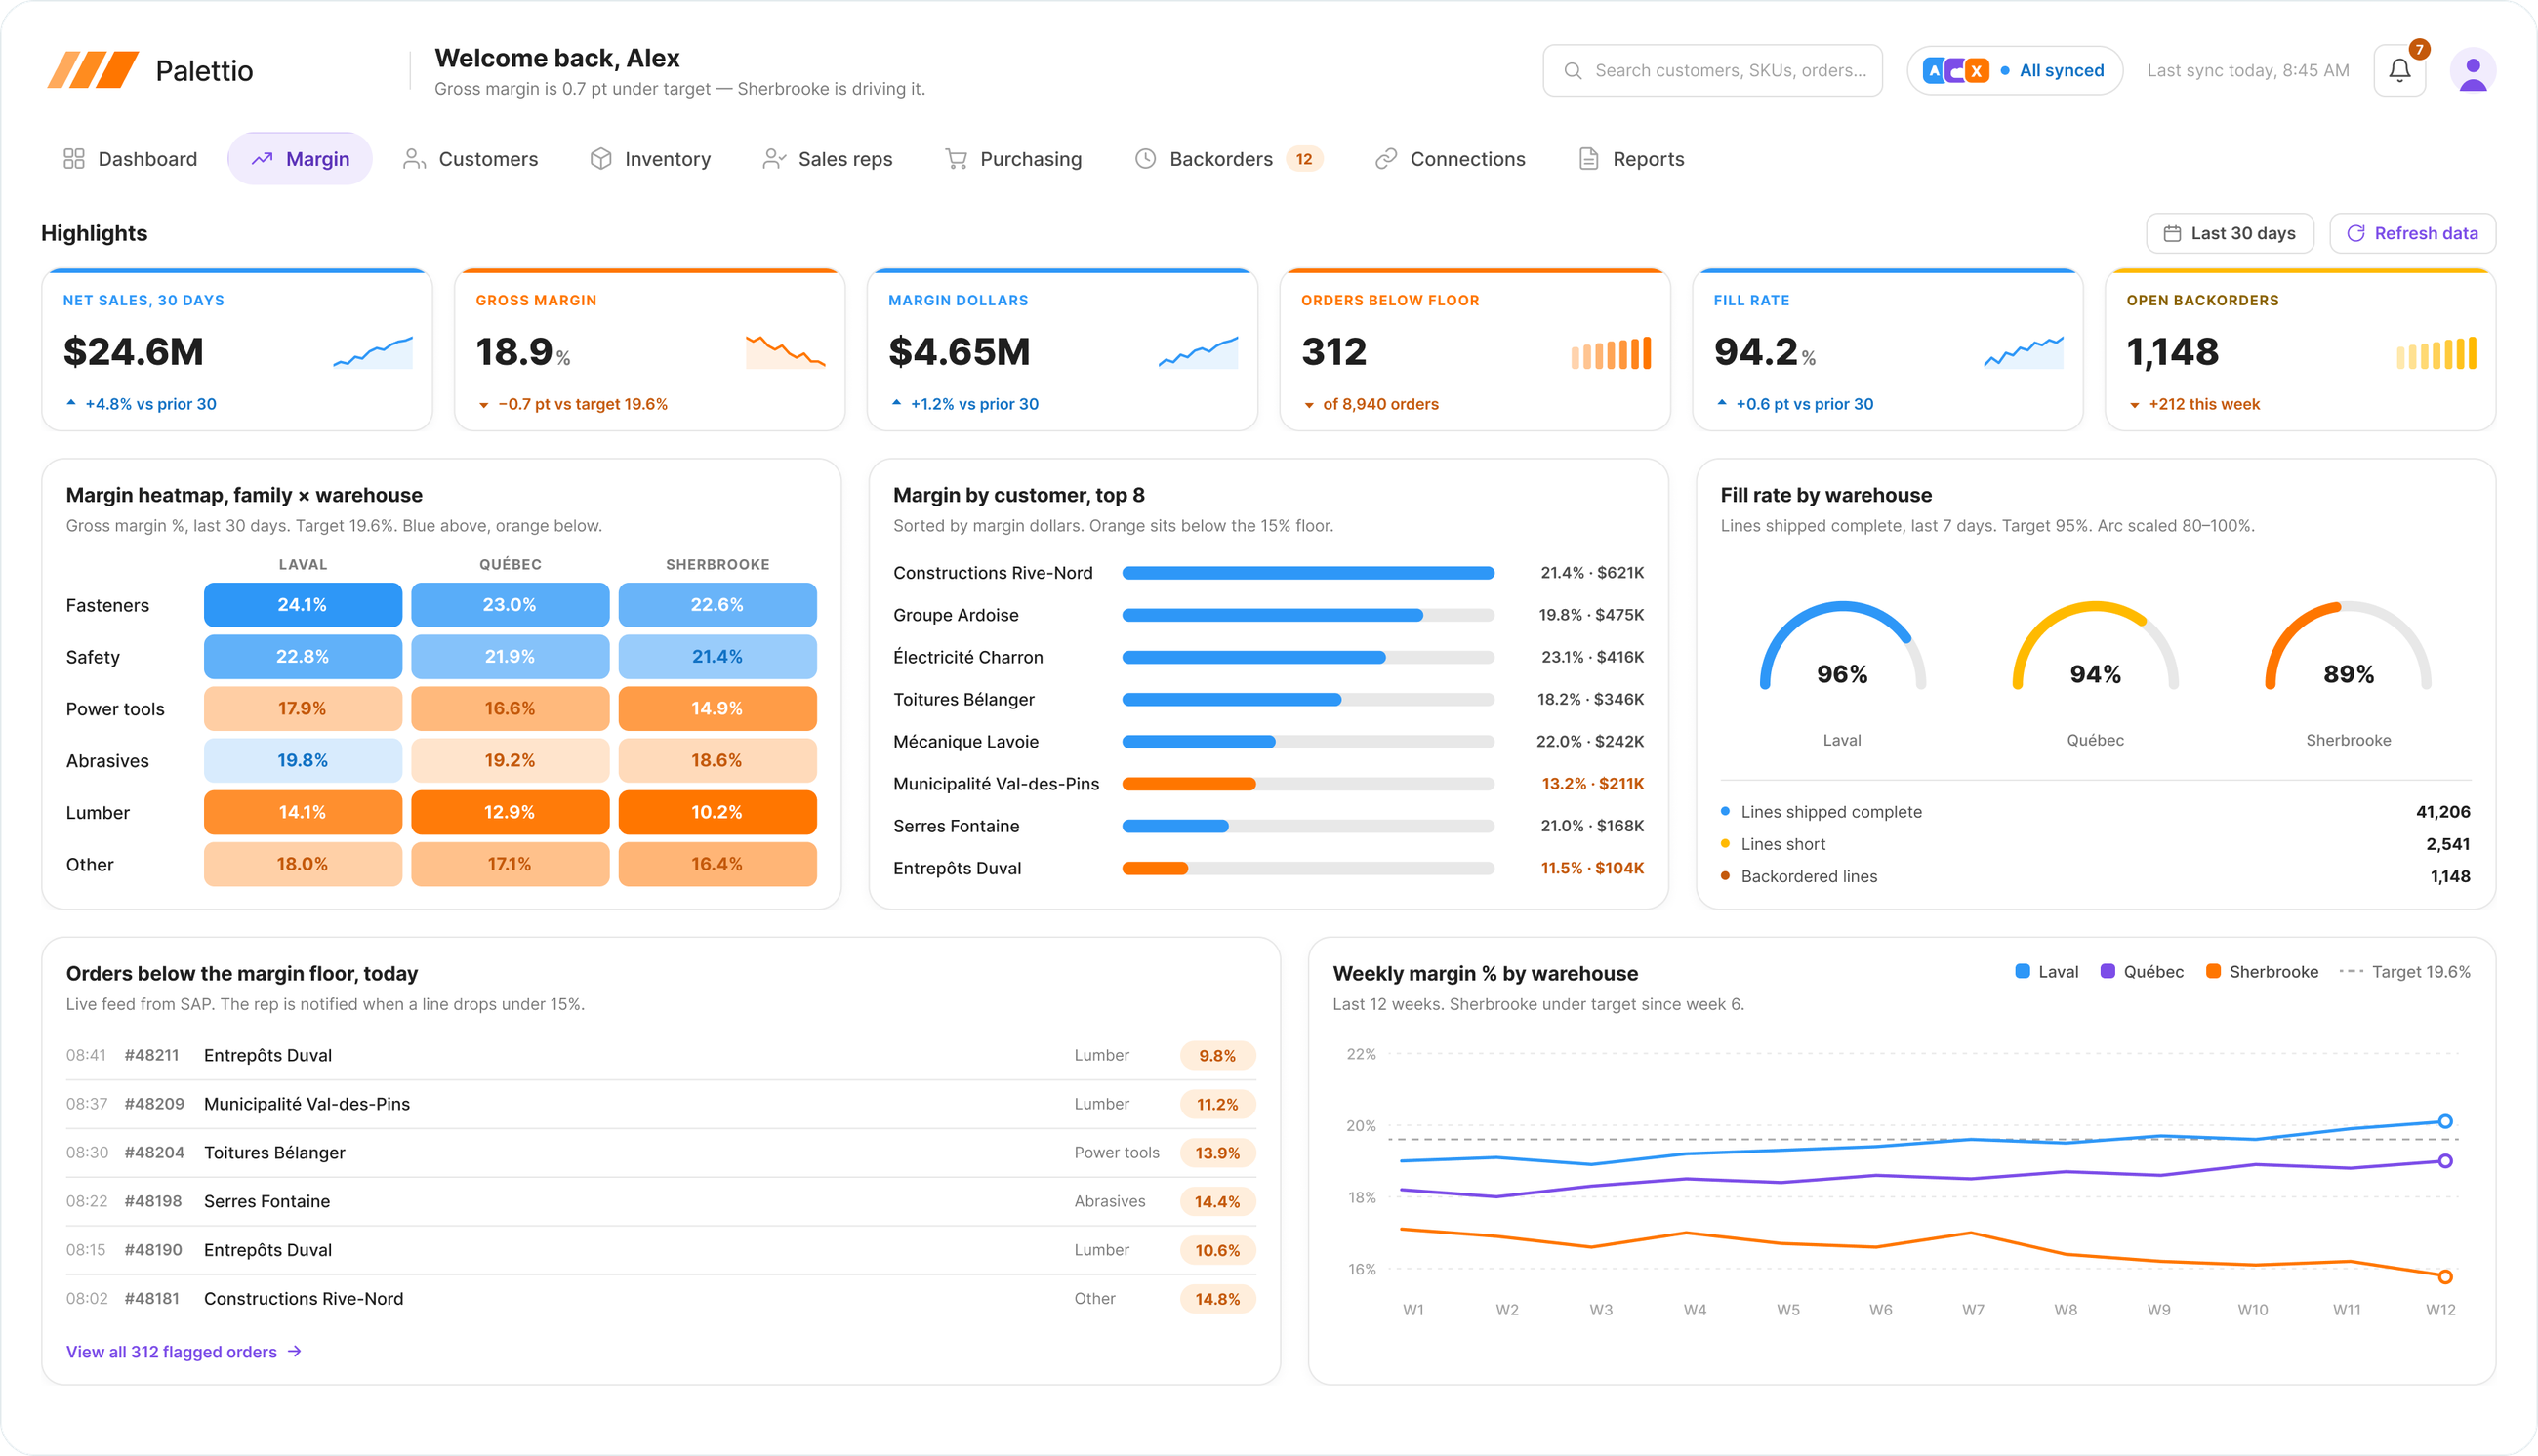
Task: Click the search magnifier icon
Action: (1572, 71)
